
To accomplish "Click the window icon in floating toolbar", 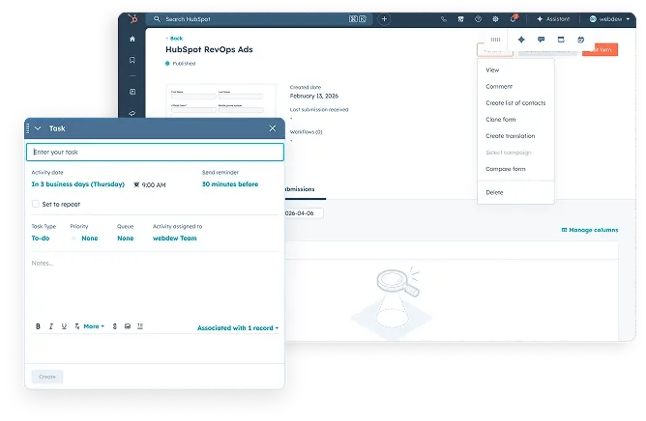I will coord(561,40).
